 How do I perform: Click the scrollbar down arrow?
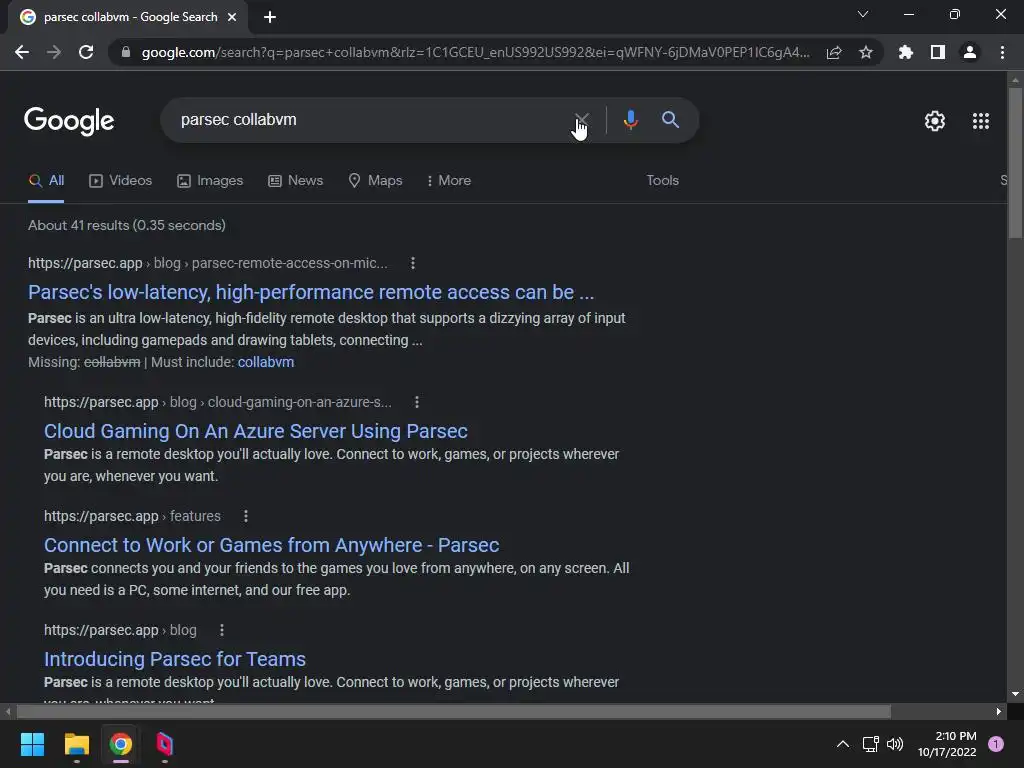tap(1015, 695)
